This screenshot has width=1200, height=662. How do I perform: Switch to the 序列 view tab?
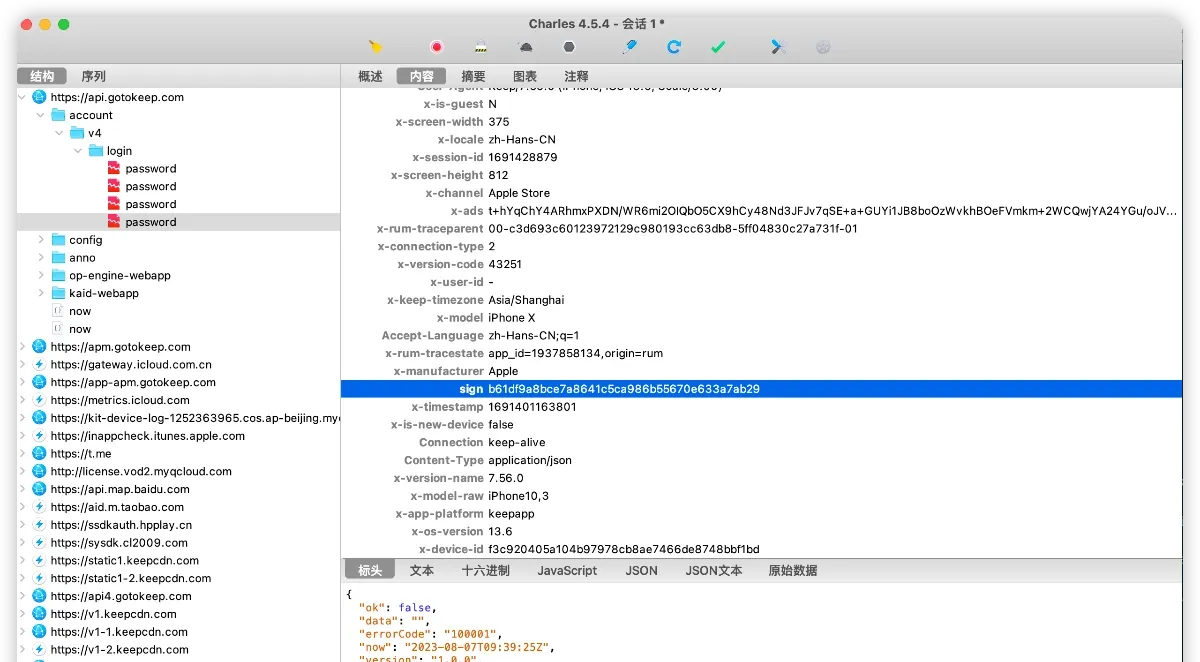(93, 76)
